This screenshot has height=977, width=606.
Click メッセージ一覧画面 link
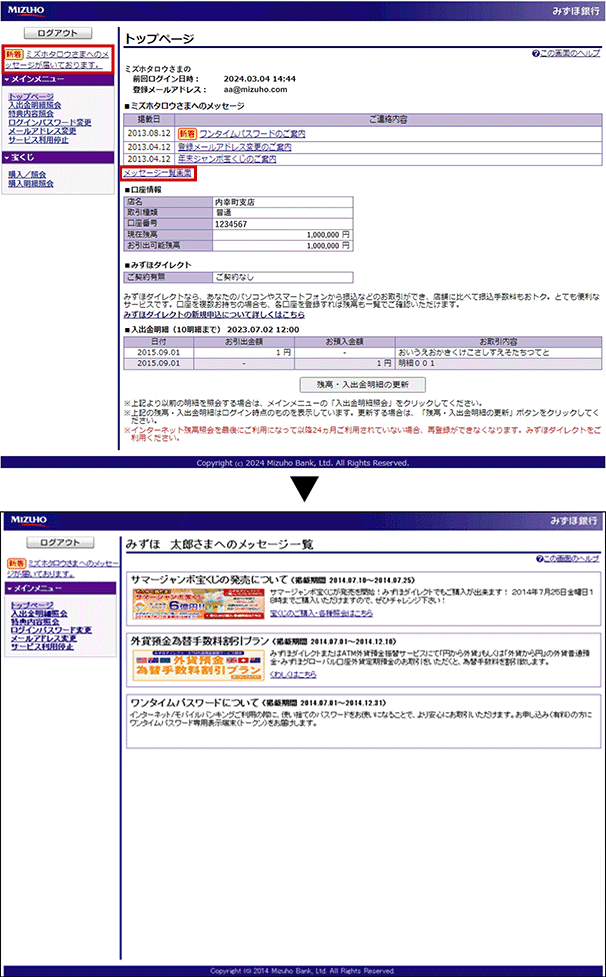tap(158, 173)
